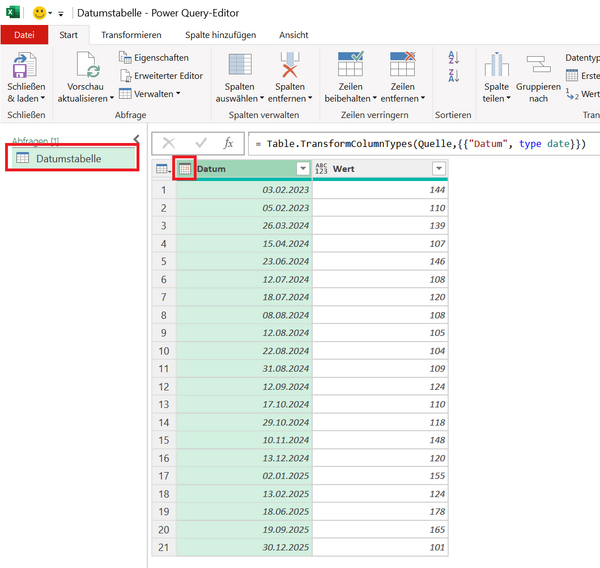Open the Erweiterter Editor

(160, 76)
